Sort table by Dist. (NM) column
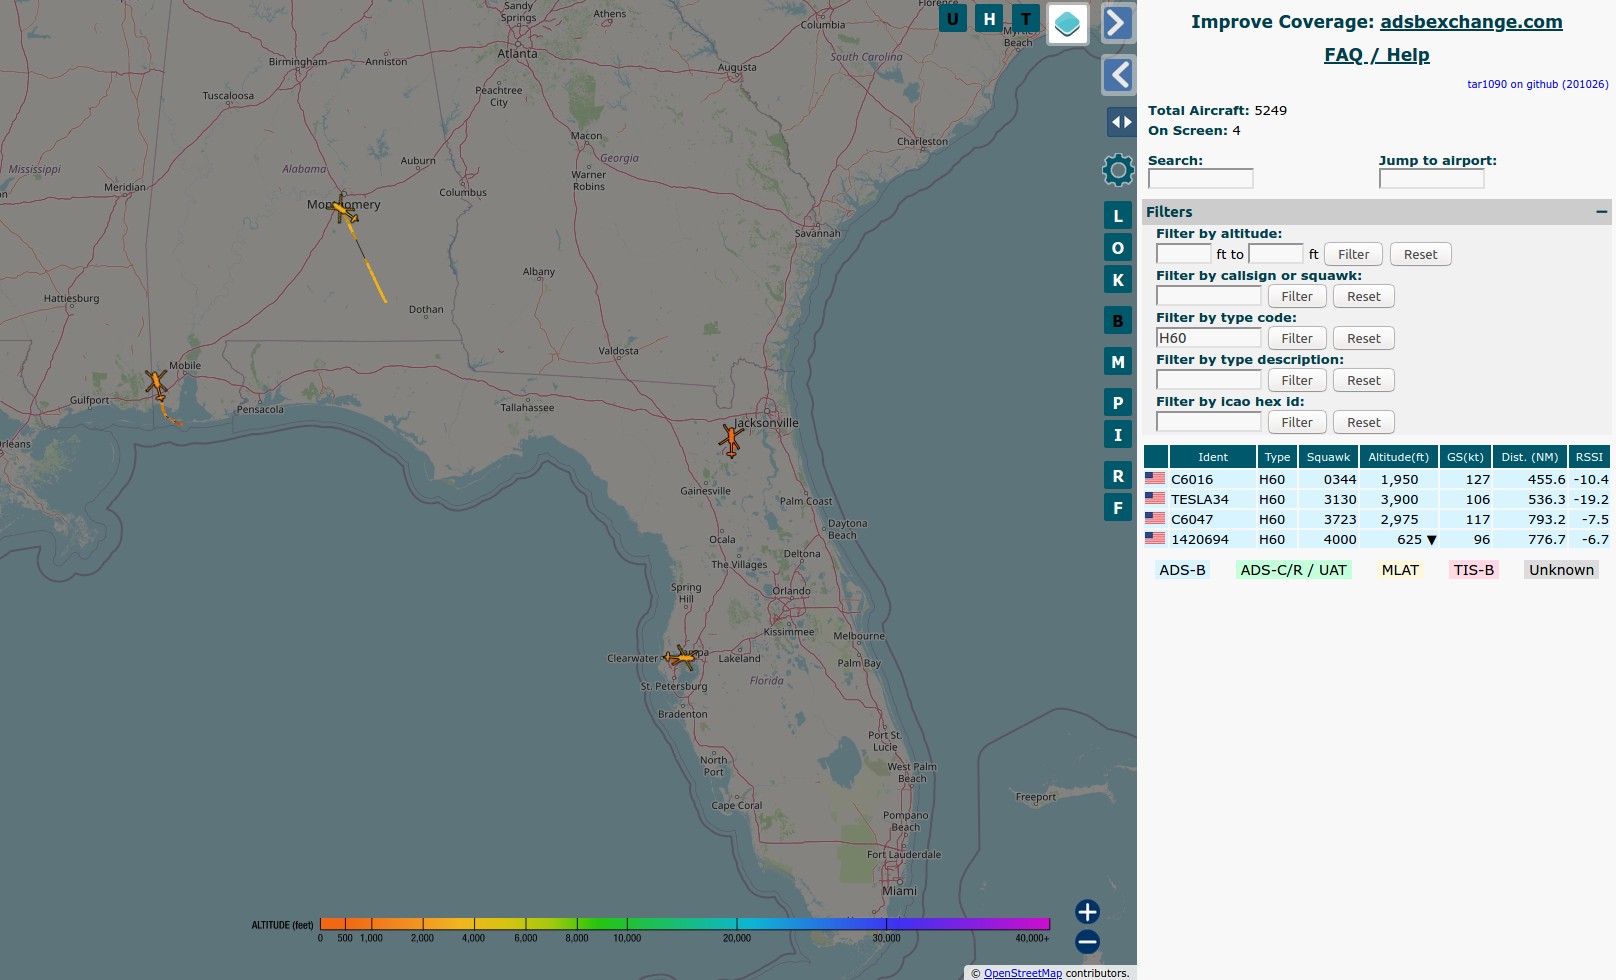1616x980 pixels. tap(1529, 457)
